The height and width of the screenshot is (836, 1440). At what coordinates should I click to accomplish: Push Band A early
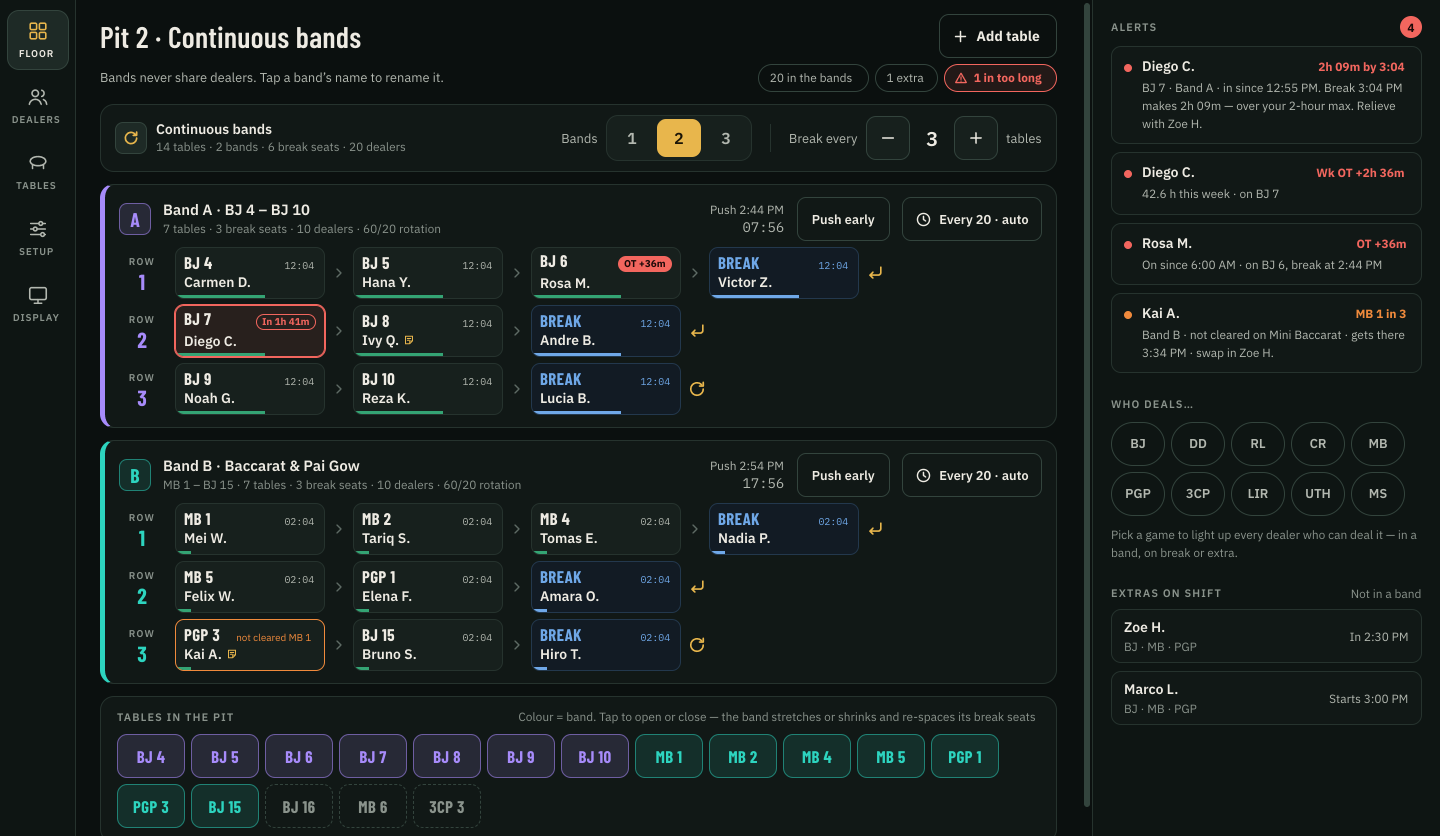pyautogui.click(x=843, y=219)
